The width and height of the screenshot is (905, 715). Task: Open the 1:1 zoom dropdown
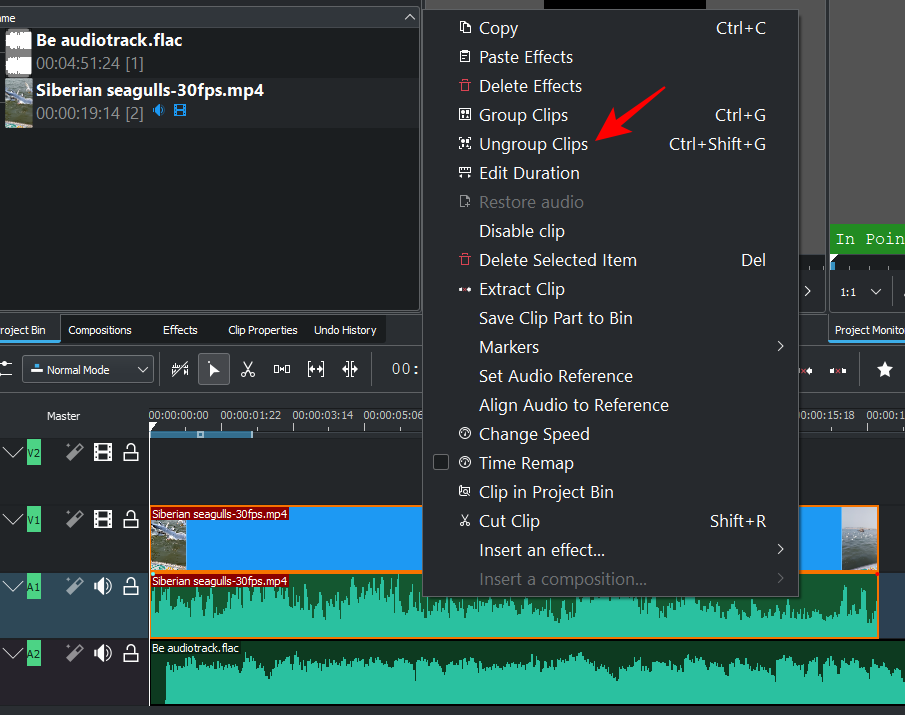[861, 292]
